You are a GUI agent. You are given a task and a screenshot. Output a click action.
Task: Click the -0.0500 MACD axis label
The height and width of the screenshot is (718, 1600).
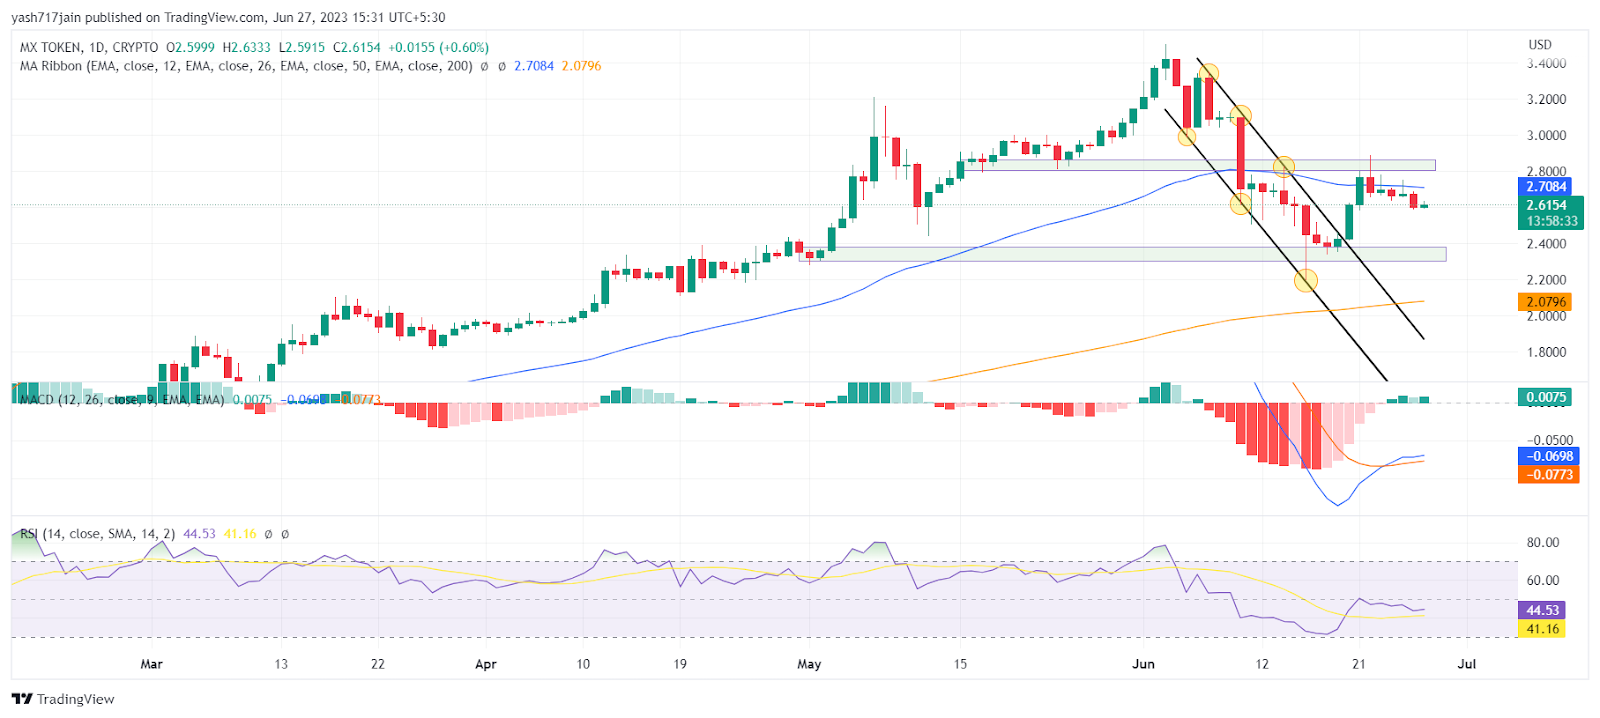1549,440
